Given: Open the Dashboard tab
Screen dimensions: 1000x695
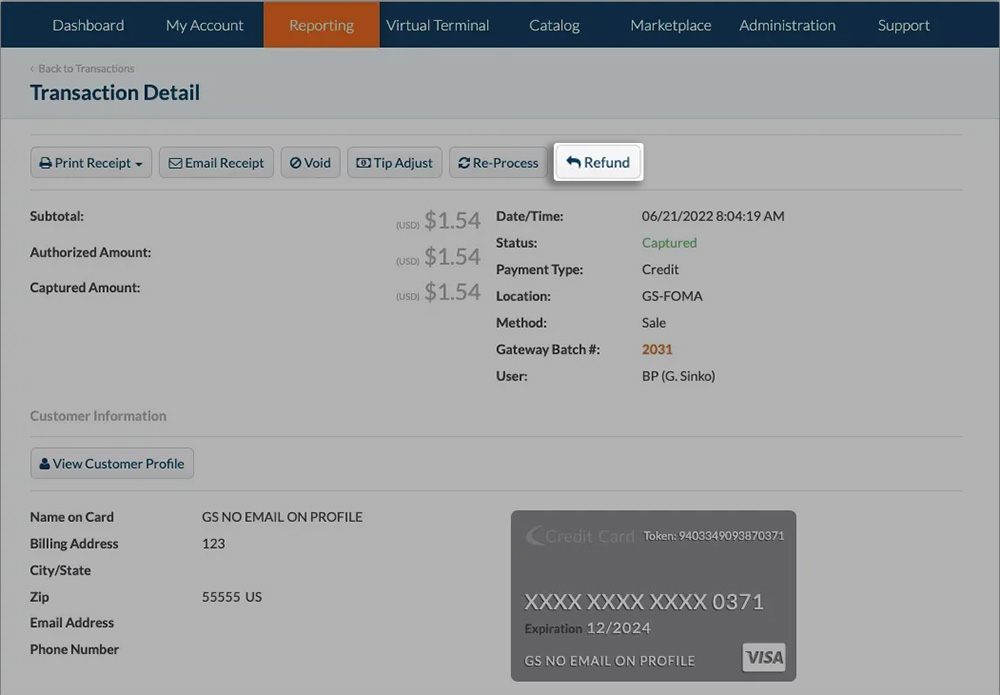Looking at the screenshot, I should pyautogui.click(x=88, y=25).
